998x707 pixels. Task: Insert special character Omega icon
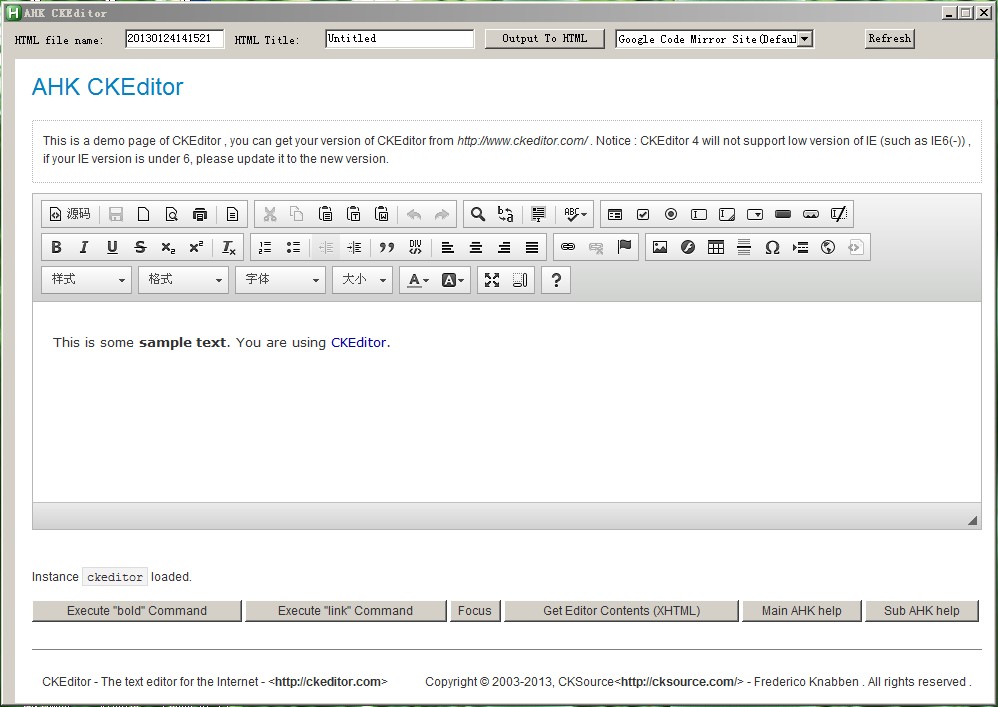(x=772, y=248)
